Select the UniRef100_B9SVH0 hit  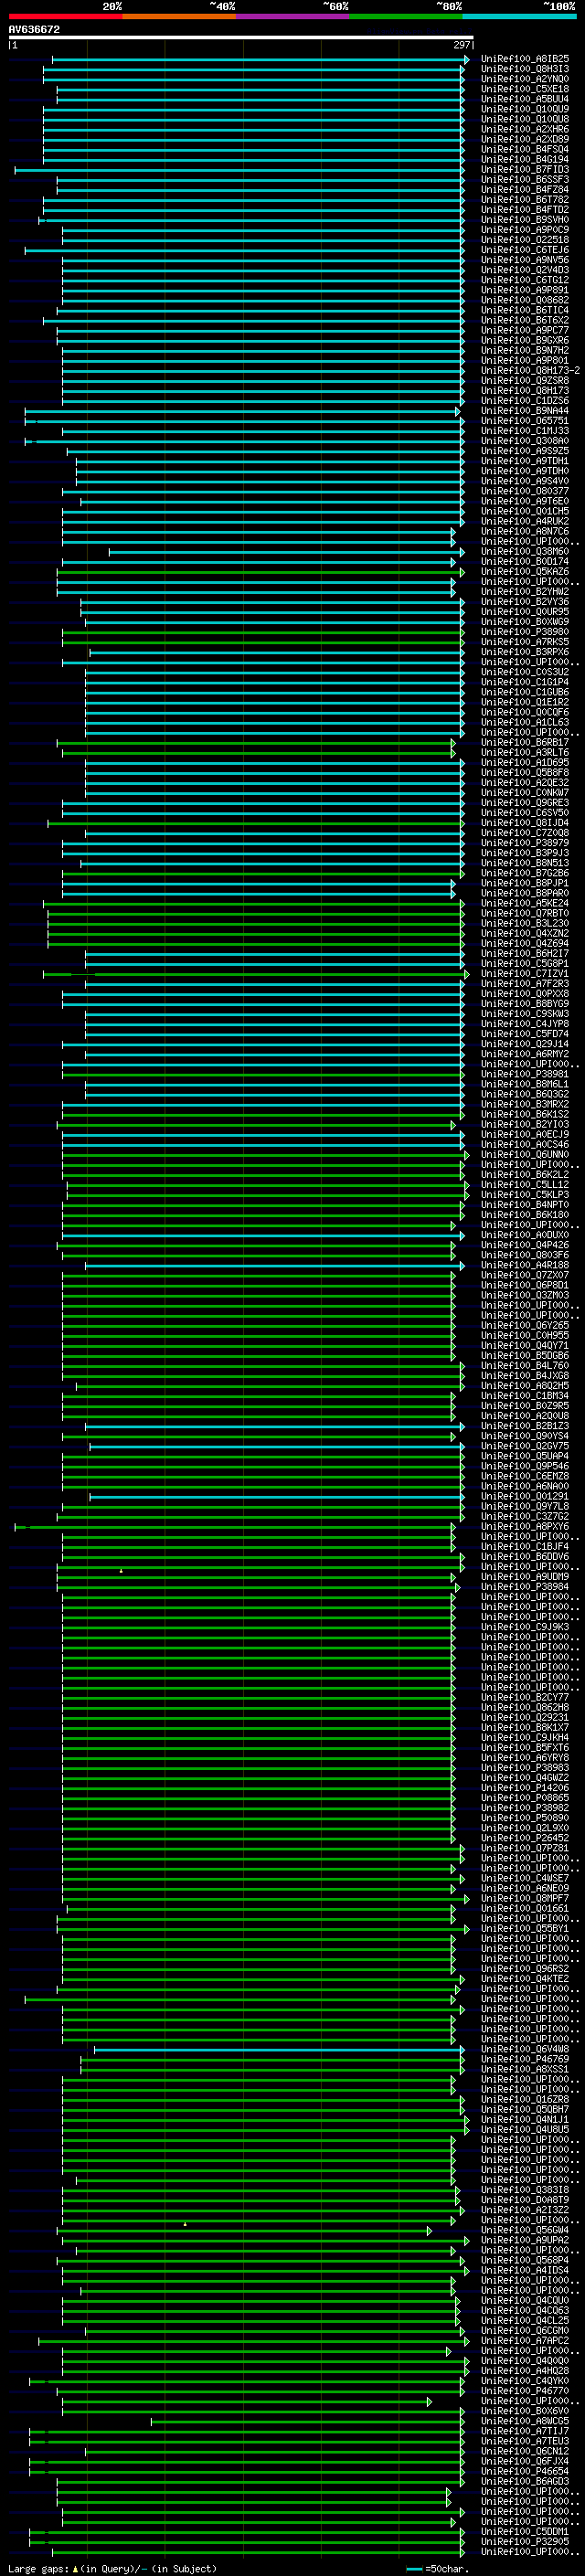tap(525, 220)
